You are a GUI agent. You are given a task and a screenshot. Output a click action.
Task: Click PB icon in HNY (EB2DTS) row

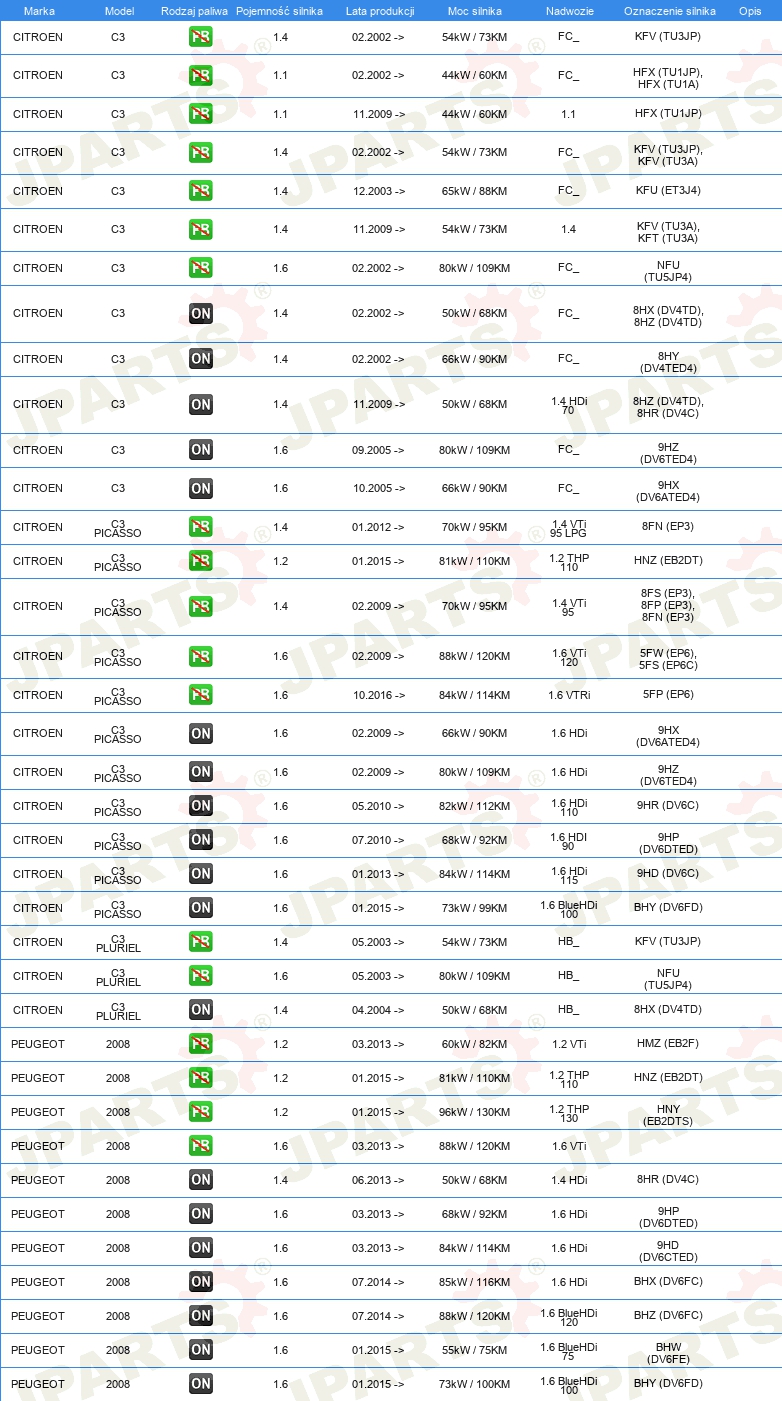(x=201, y=1112)
